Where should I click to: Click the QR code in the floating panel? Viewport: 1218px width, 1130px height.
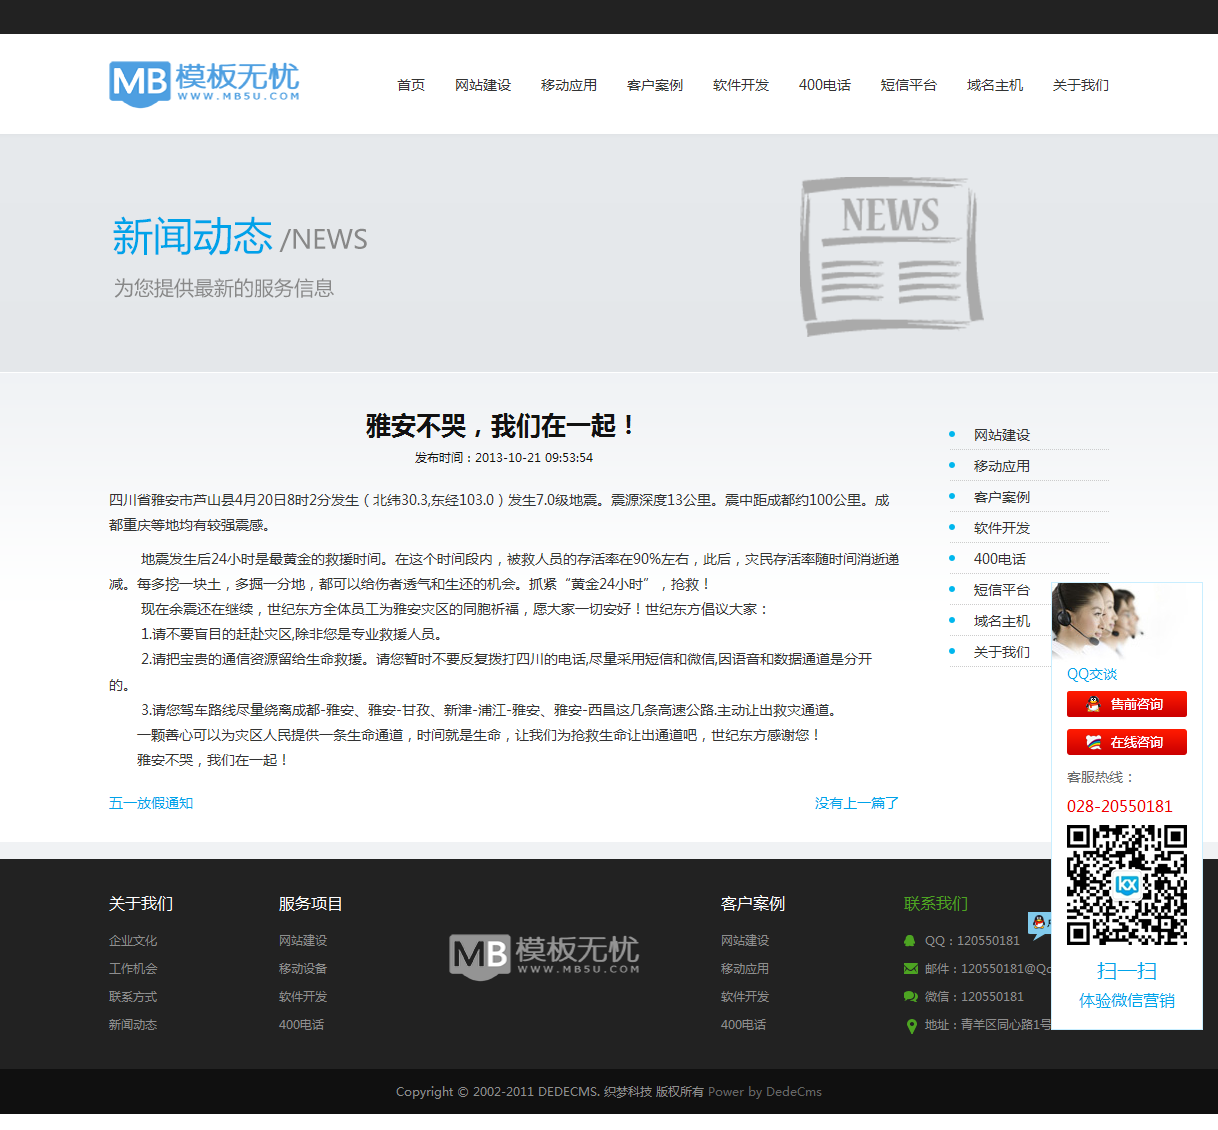1126,885
